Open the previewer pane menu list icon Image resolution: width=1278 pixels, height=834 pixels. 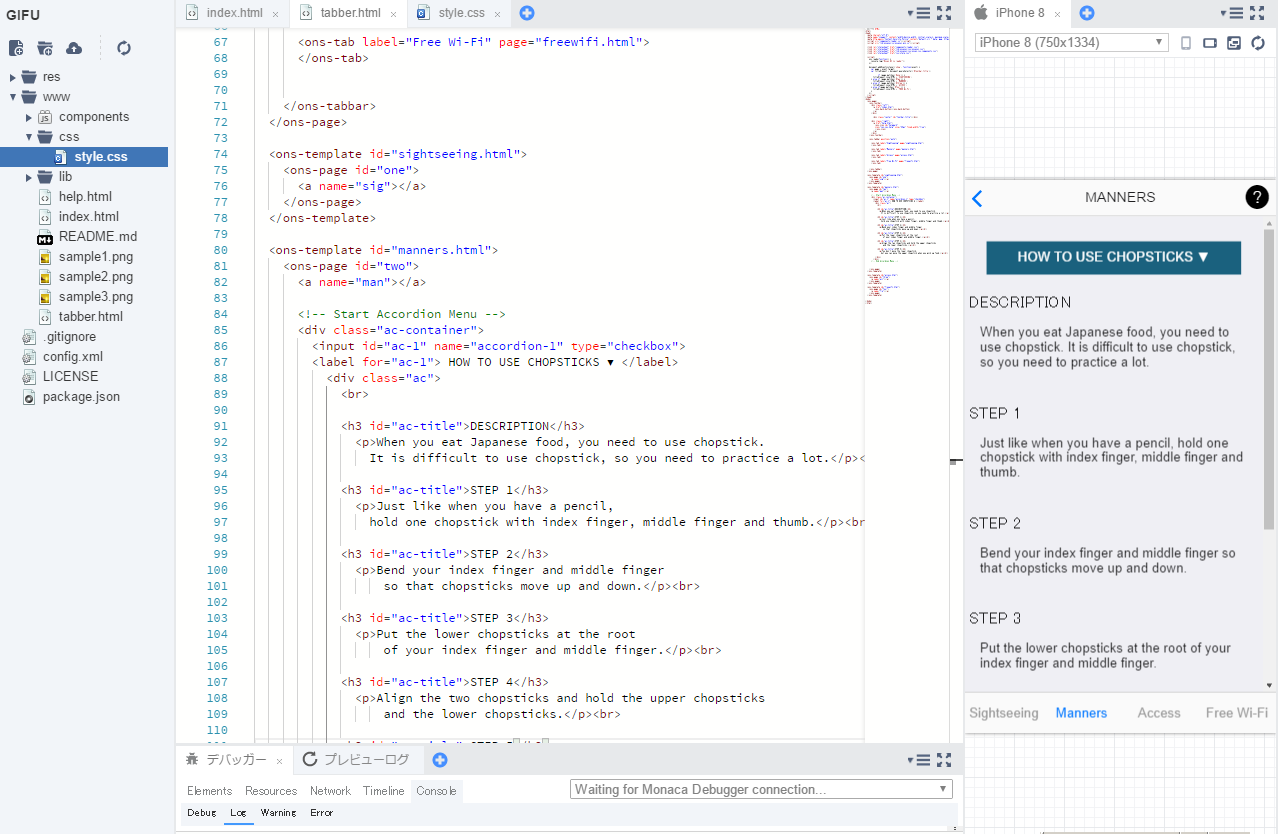point(1234,13)
